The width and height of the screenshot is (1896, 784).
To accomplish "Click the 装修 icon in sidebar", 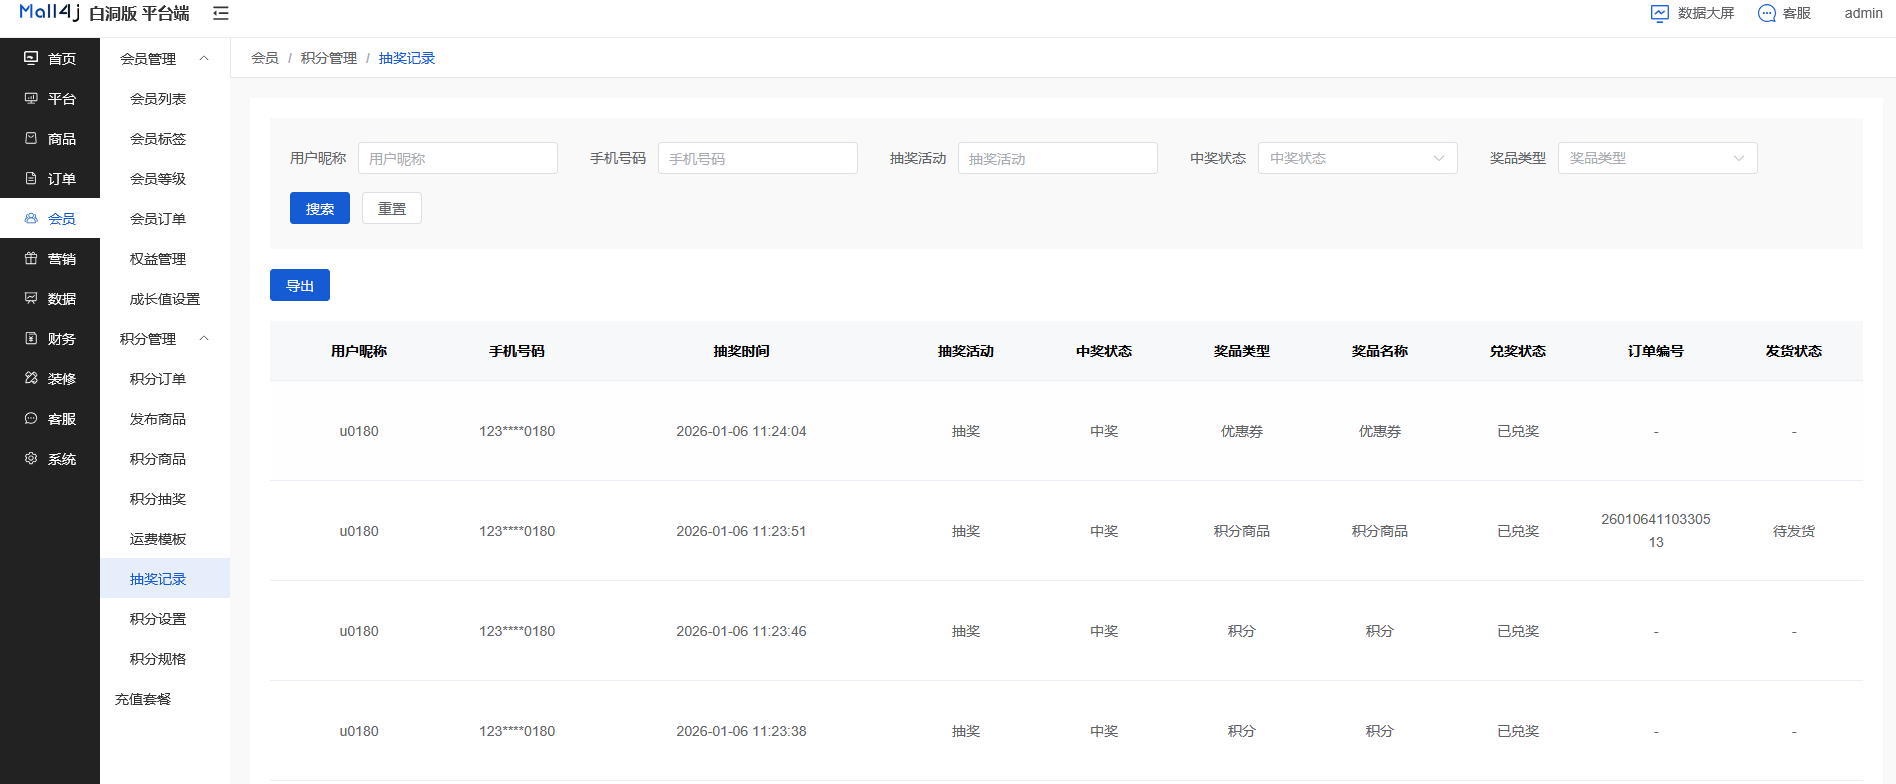I will click(31, 378).
